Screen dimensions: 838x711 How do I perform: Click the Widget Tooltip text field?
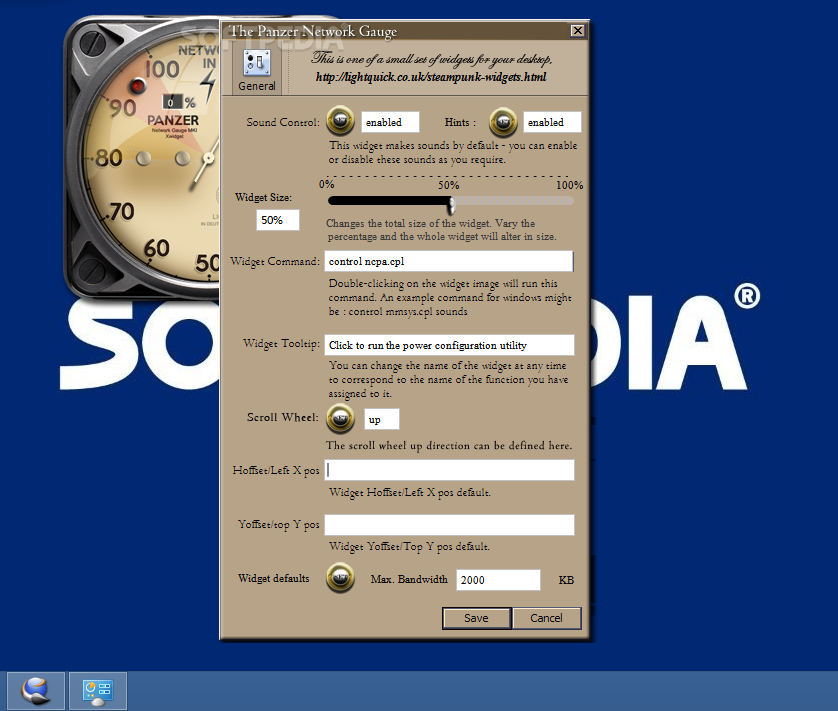tap(449, 345)
